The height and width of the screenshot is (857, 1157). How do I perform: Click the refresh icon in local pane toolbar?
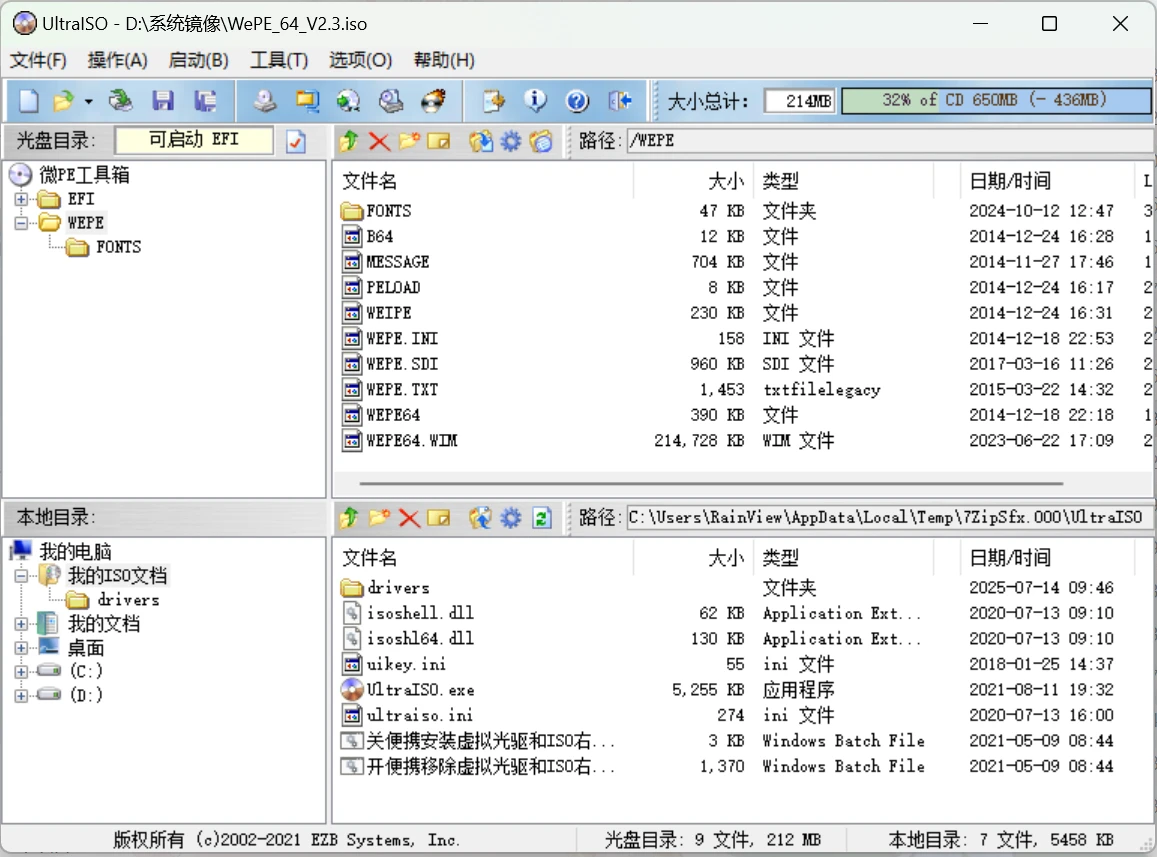coord(541,518)
